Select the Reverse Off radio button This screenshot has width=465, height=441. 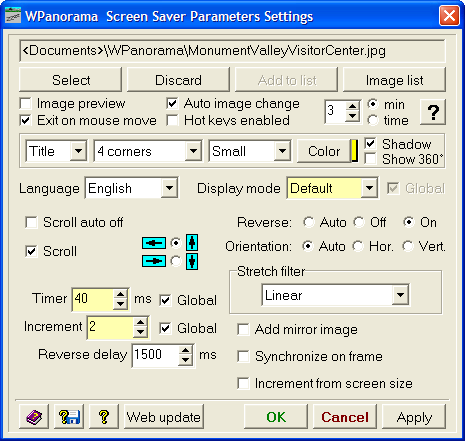click(x=359, y=222)
